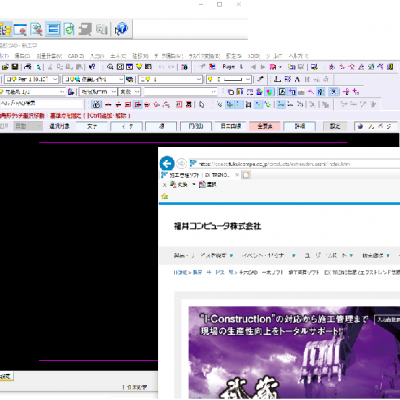Open the 設定(S) menu in CAD menu bar
This screenshot has height=400, width=400.
click(x=233, y=56)
